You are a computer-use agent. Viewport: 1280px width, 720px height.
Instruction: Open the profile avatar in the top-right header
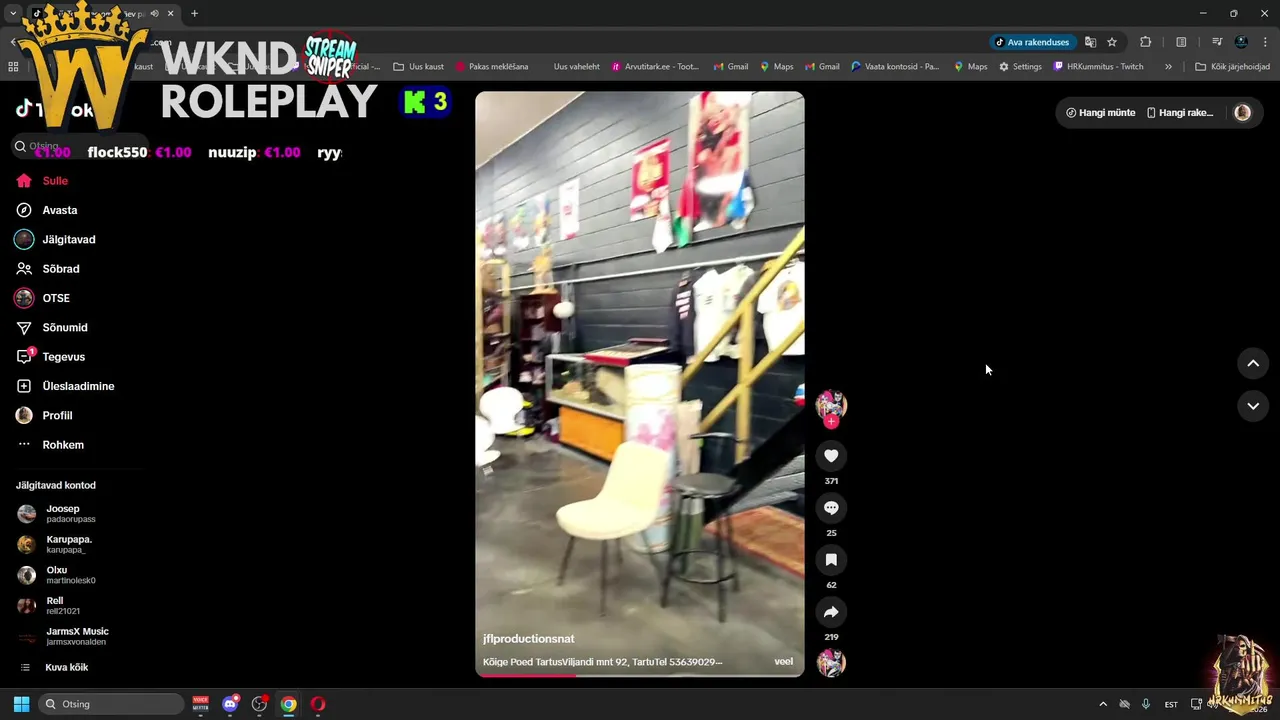click(1242, 113)
